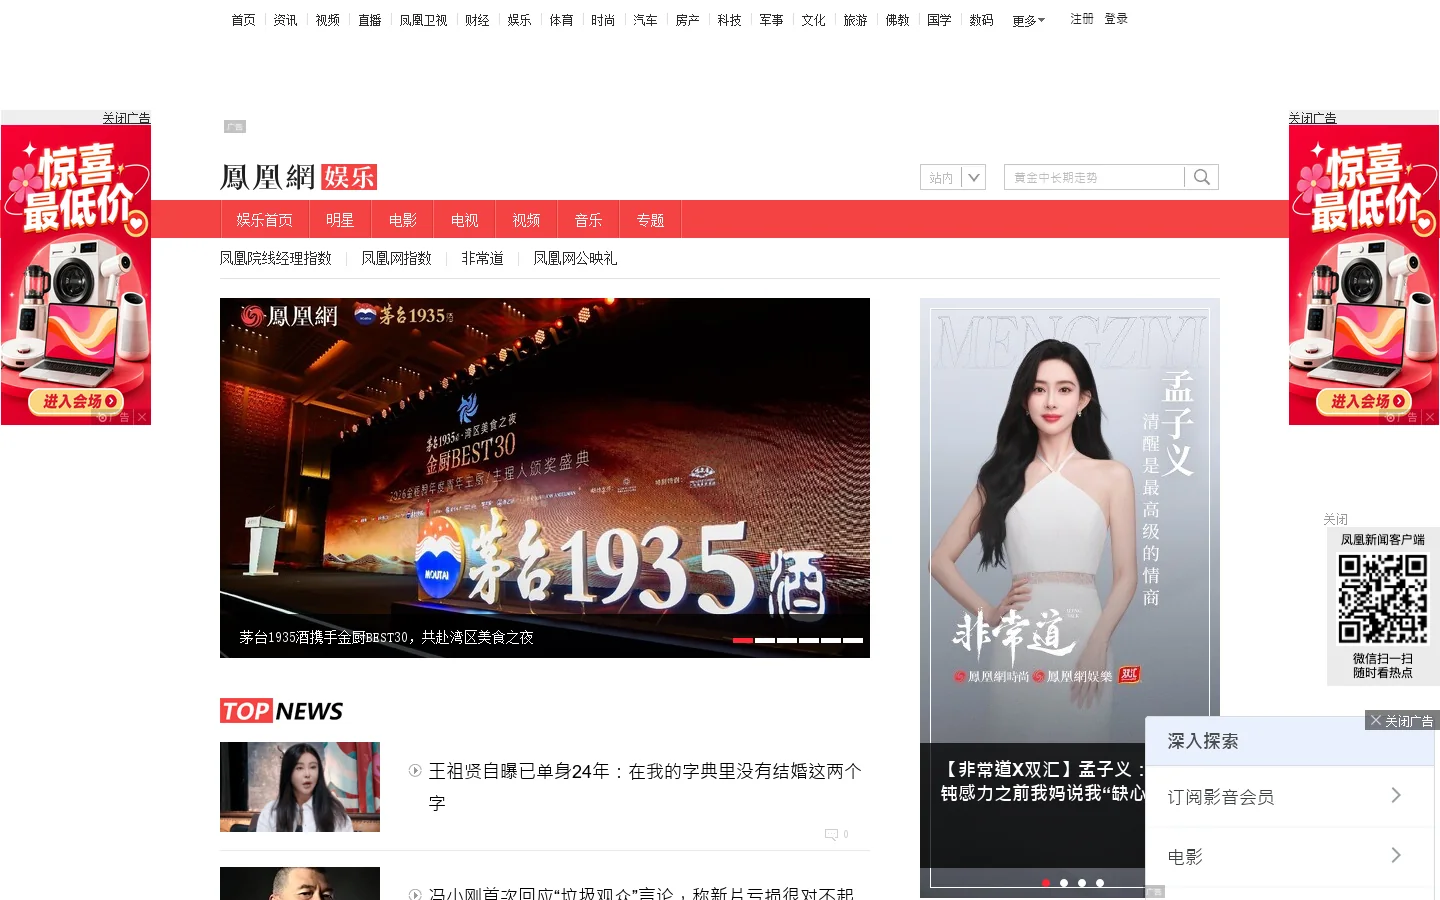The width and height of the screenshot is (1440, 900).
Task: Click play icon before 王祖贤 headline
Action: pyautogui.click(x=415, y=771)
